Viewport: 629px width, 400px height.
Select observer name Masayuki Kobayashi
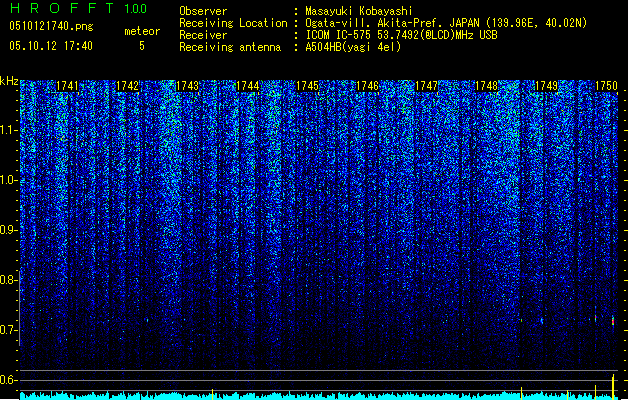[359, 11]
